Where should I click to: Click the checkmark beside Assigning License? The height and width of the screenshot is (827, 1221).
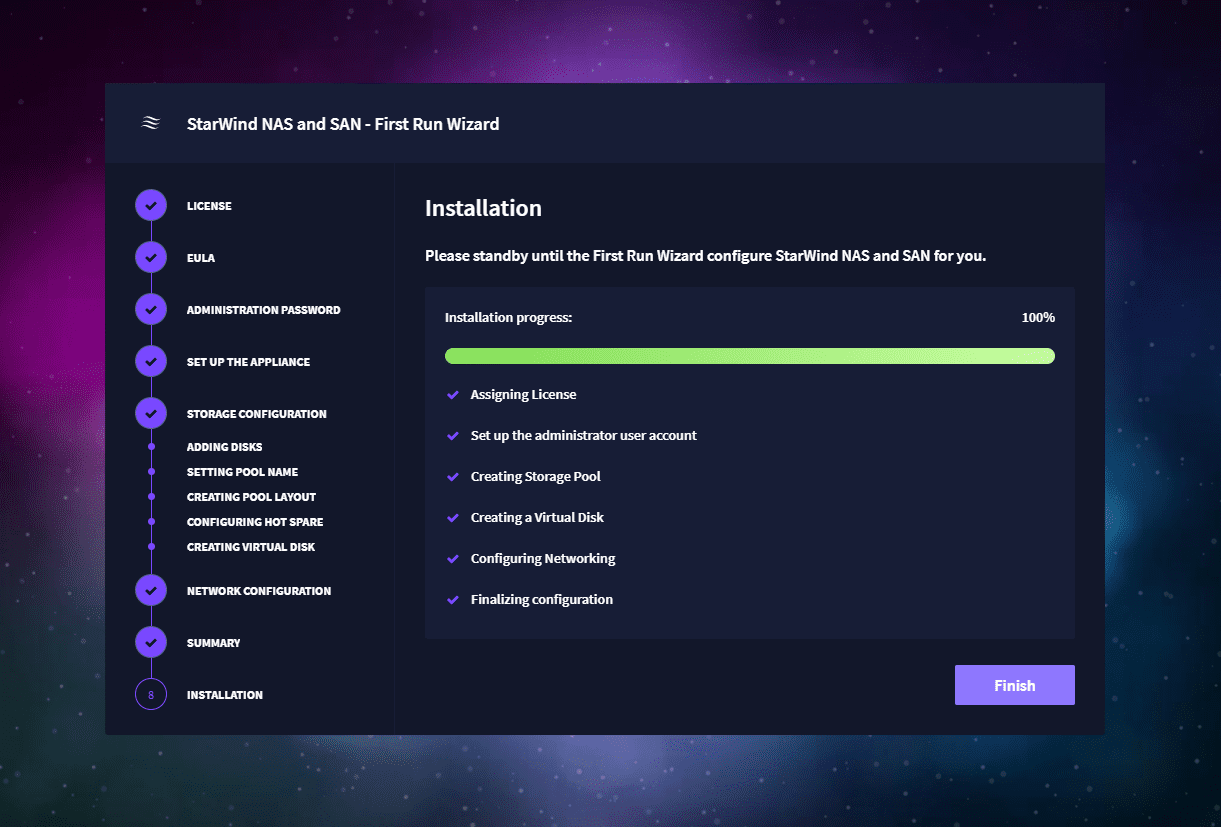point(453,395)
